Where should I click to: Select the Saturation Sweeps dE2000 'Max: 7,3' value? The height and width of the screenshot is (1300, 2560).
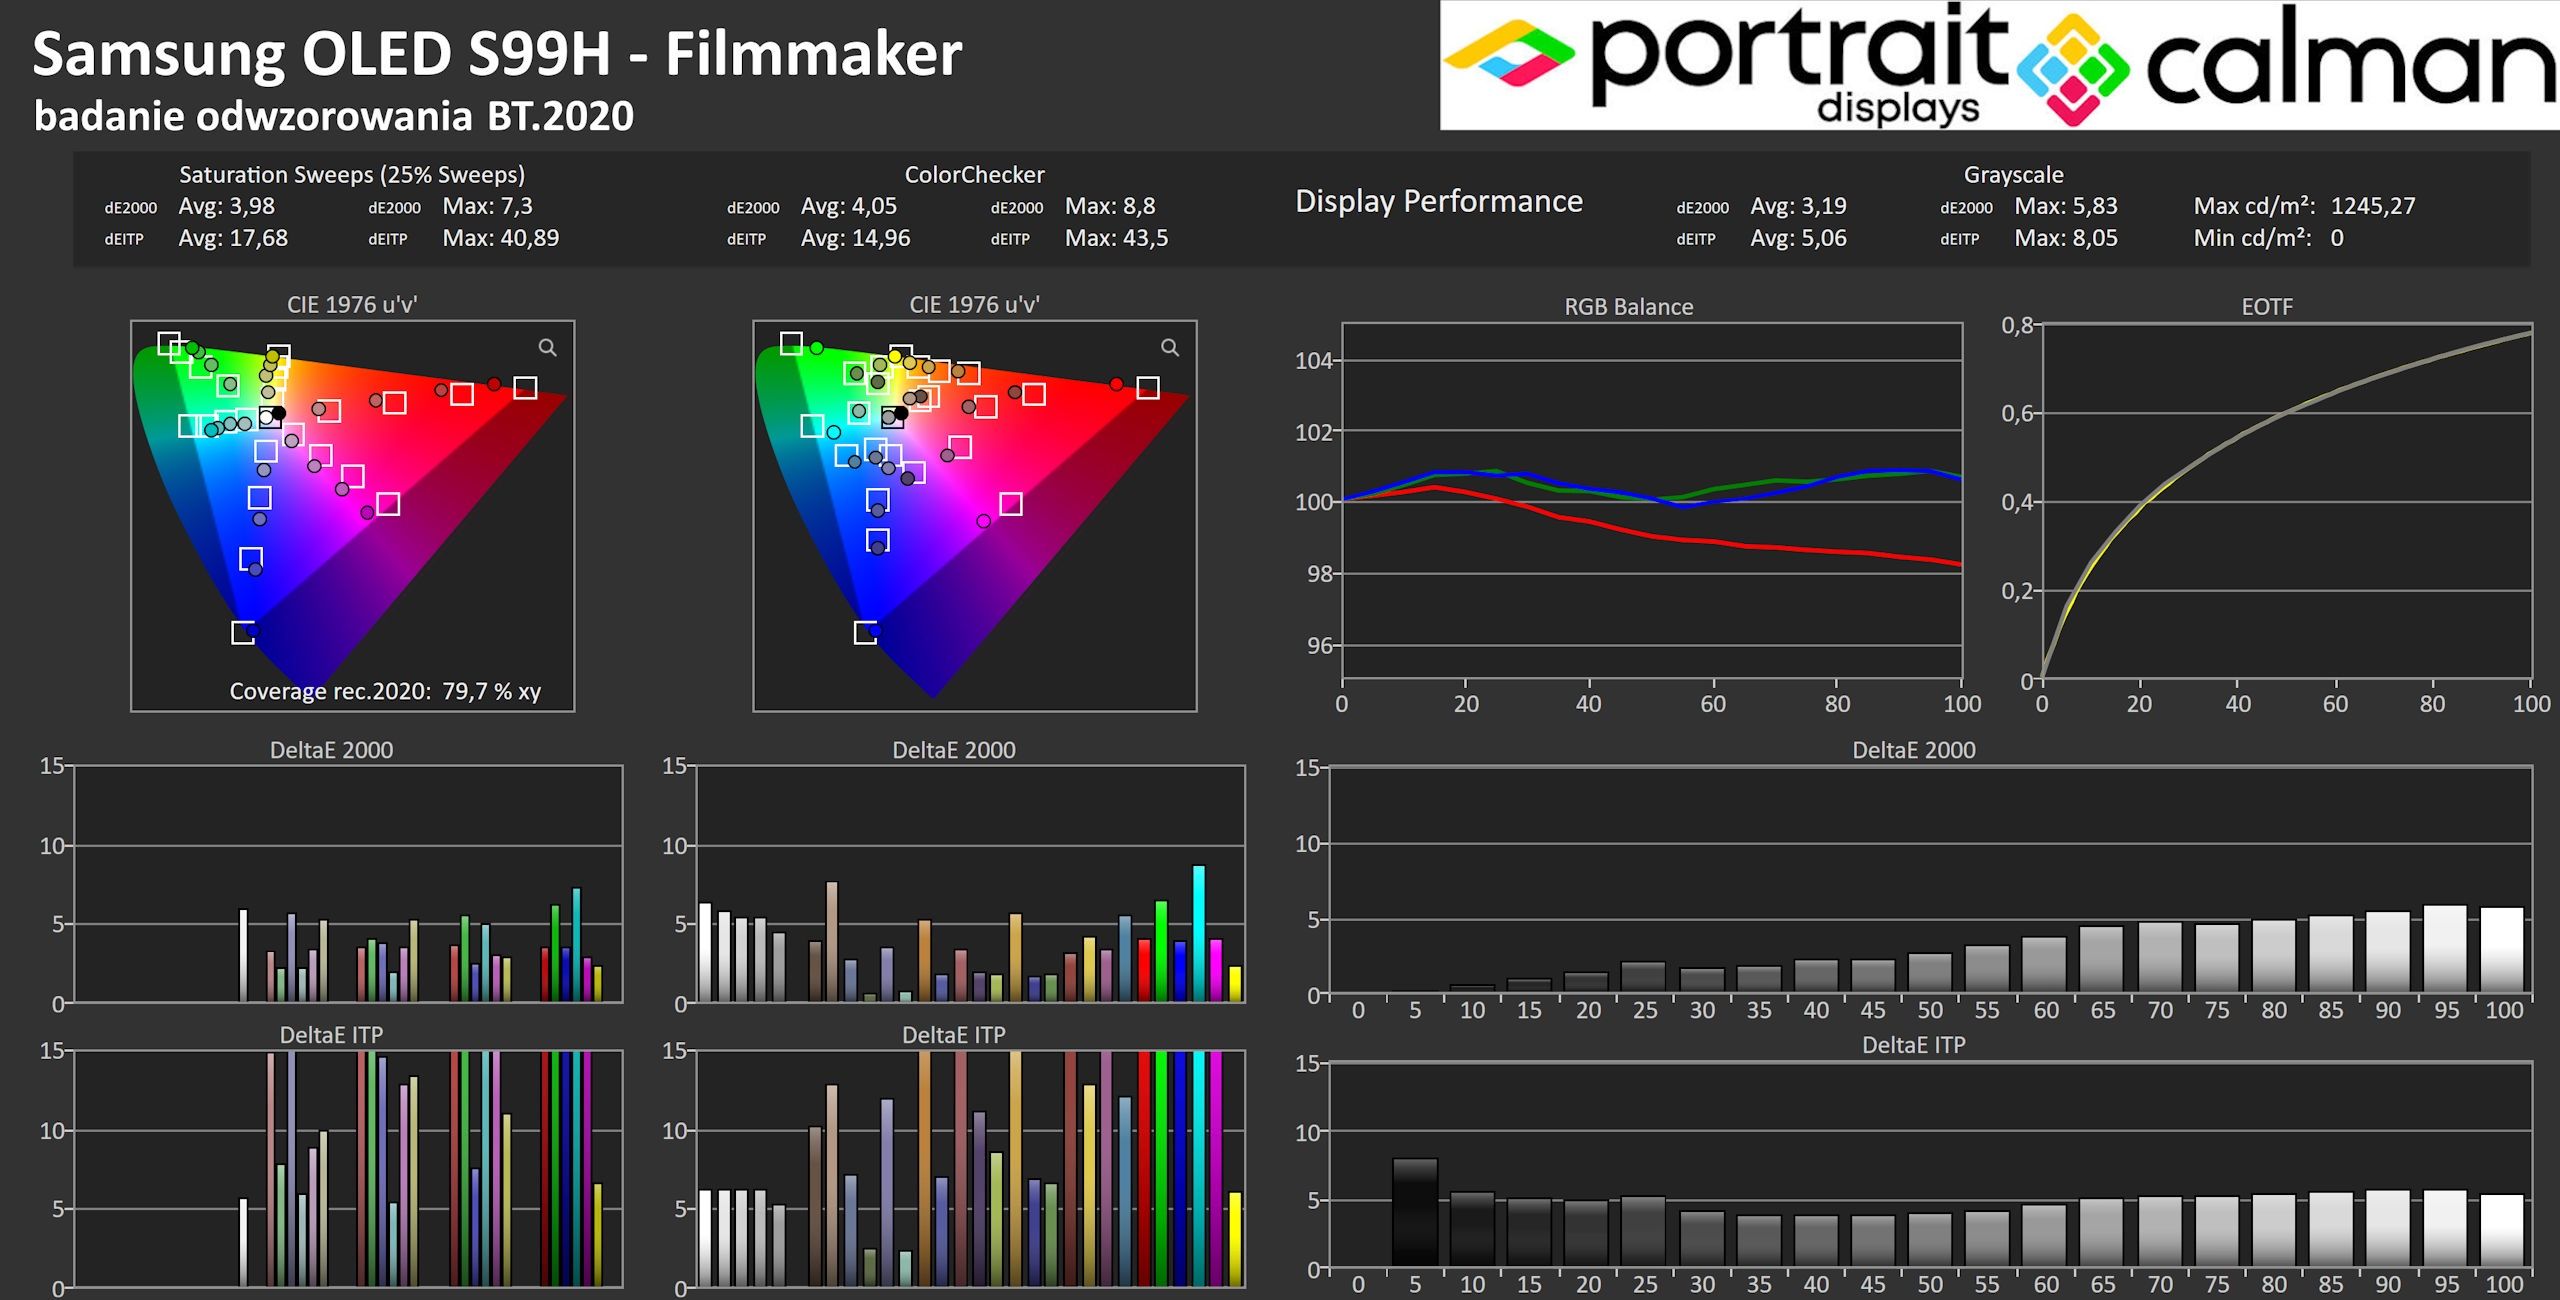click(488, 206)
